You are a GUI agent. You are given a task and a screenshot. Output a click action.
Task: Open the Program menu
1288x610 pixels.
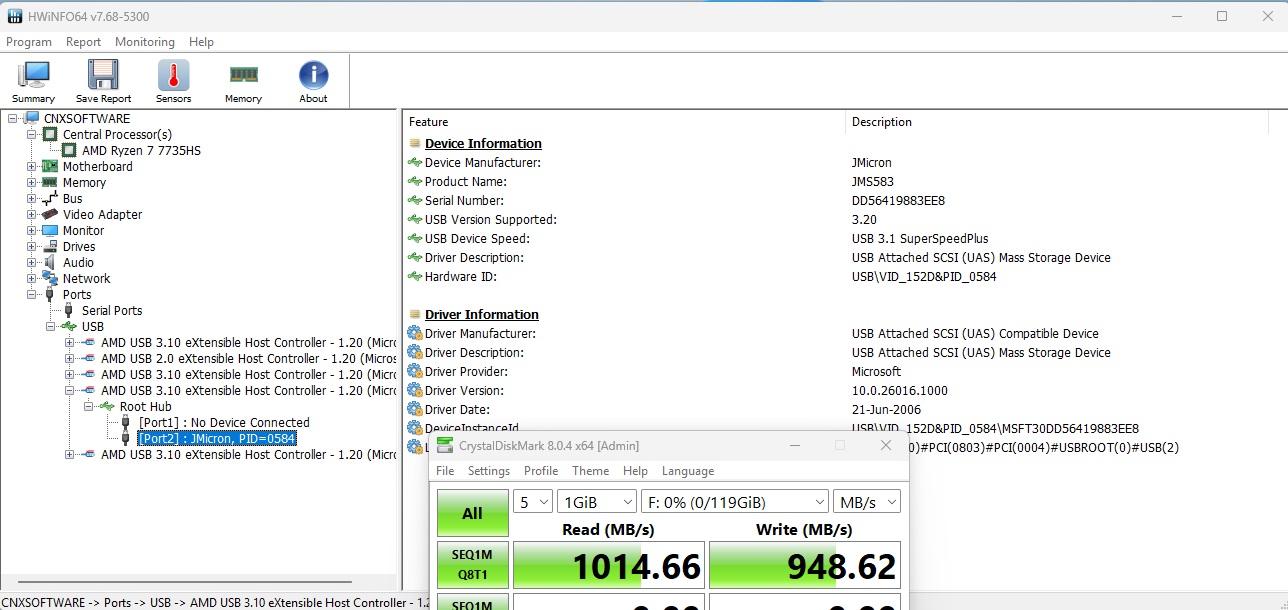(x=29, y=42)
